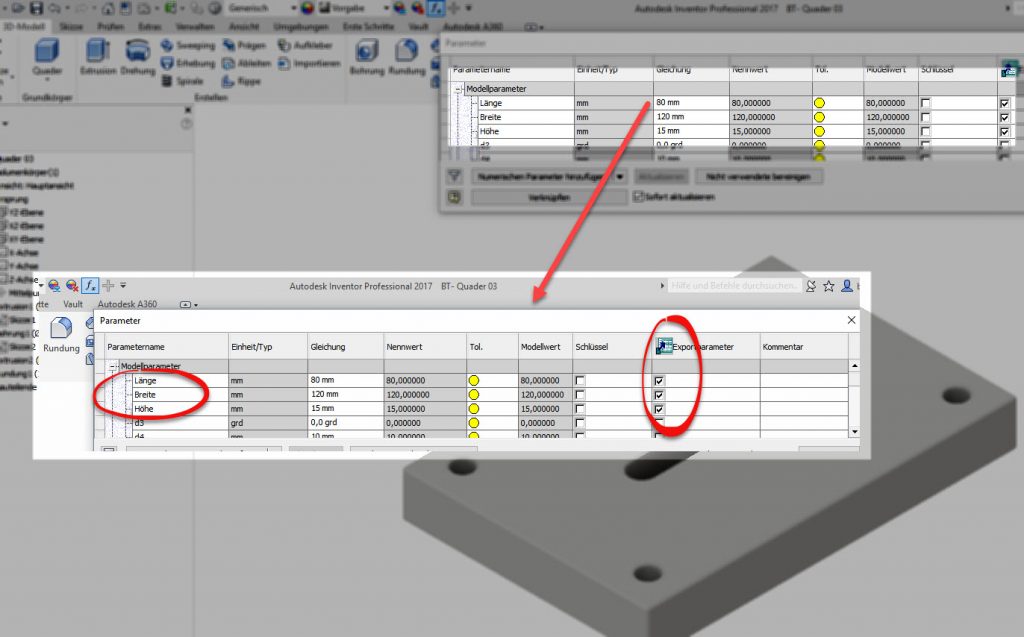Click the Home icon in the quick access toolbar
Viewport: 1024px width, 637px height.
click(108, 8)
